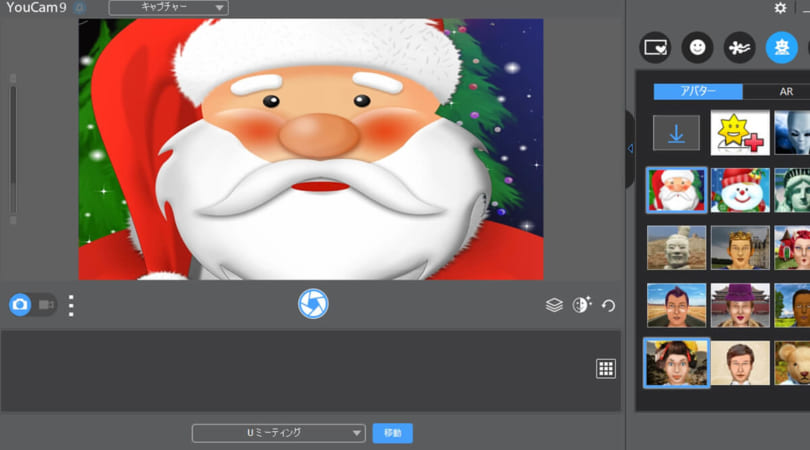Select the crowned king avatar

[740, 247]
